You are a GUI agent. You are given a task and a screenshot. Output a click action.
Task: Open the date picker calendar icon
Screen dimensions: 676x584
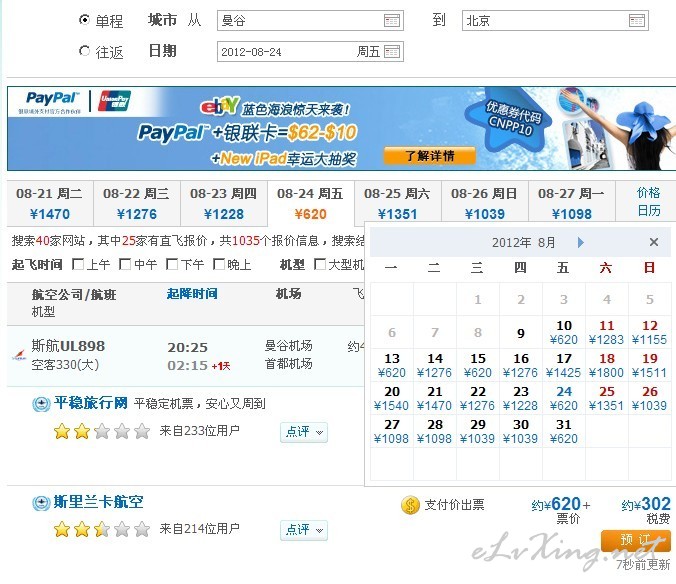392,52
